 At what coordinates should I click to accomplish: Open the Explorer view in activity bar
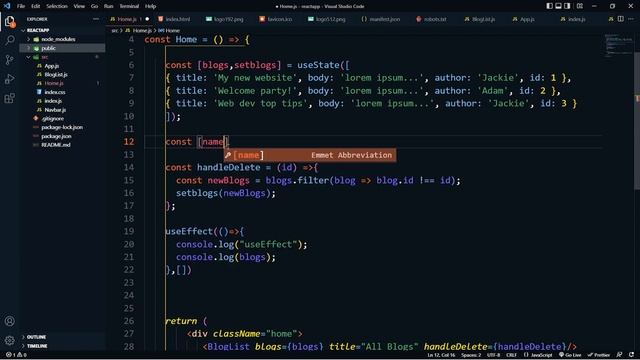pos(10,21)
